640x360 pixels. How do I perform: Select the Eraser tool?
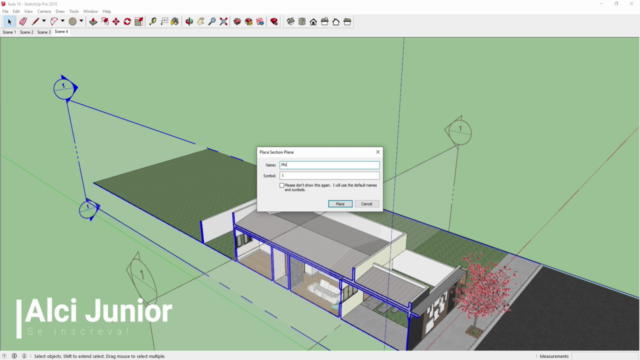23,22
